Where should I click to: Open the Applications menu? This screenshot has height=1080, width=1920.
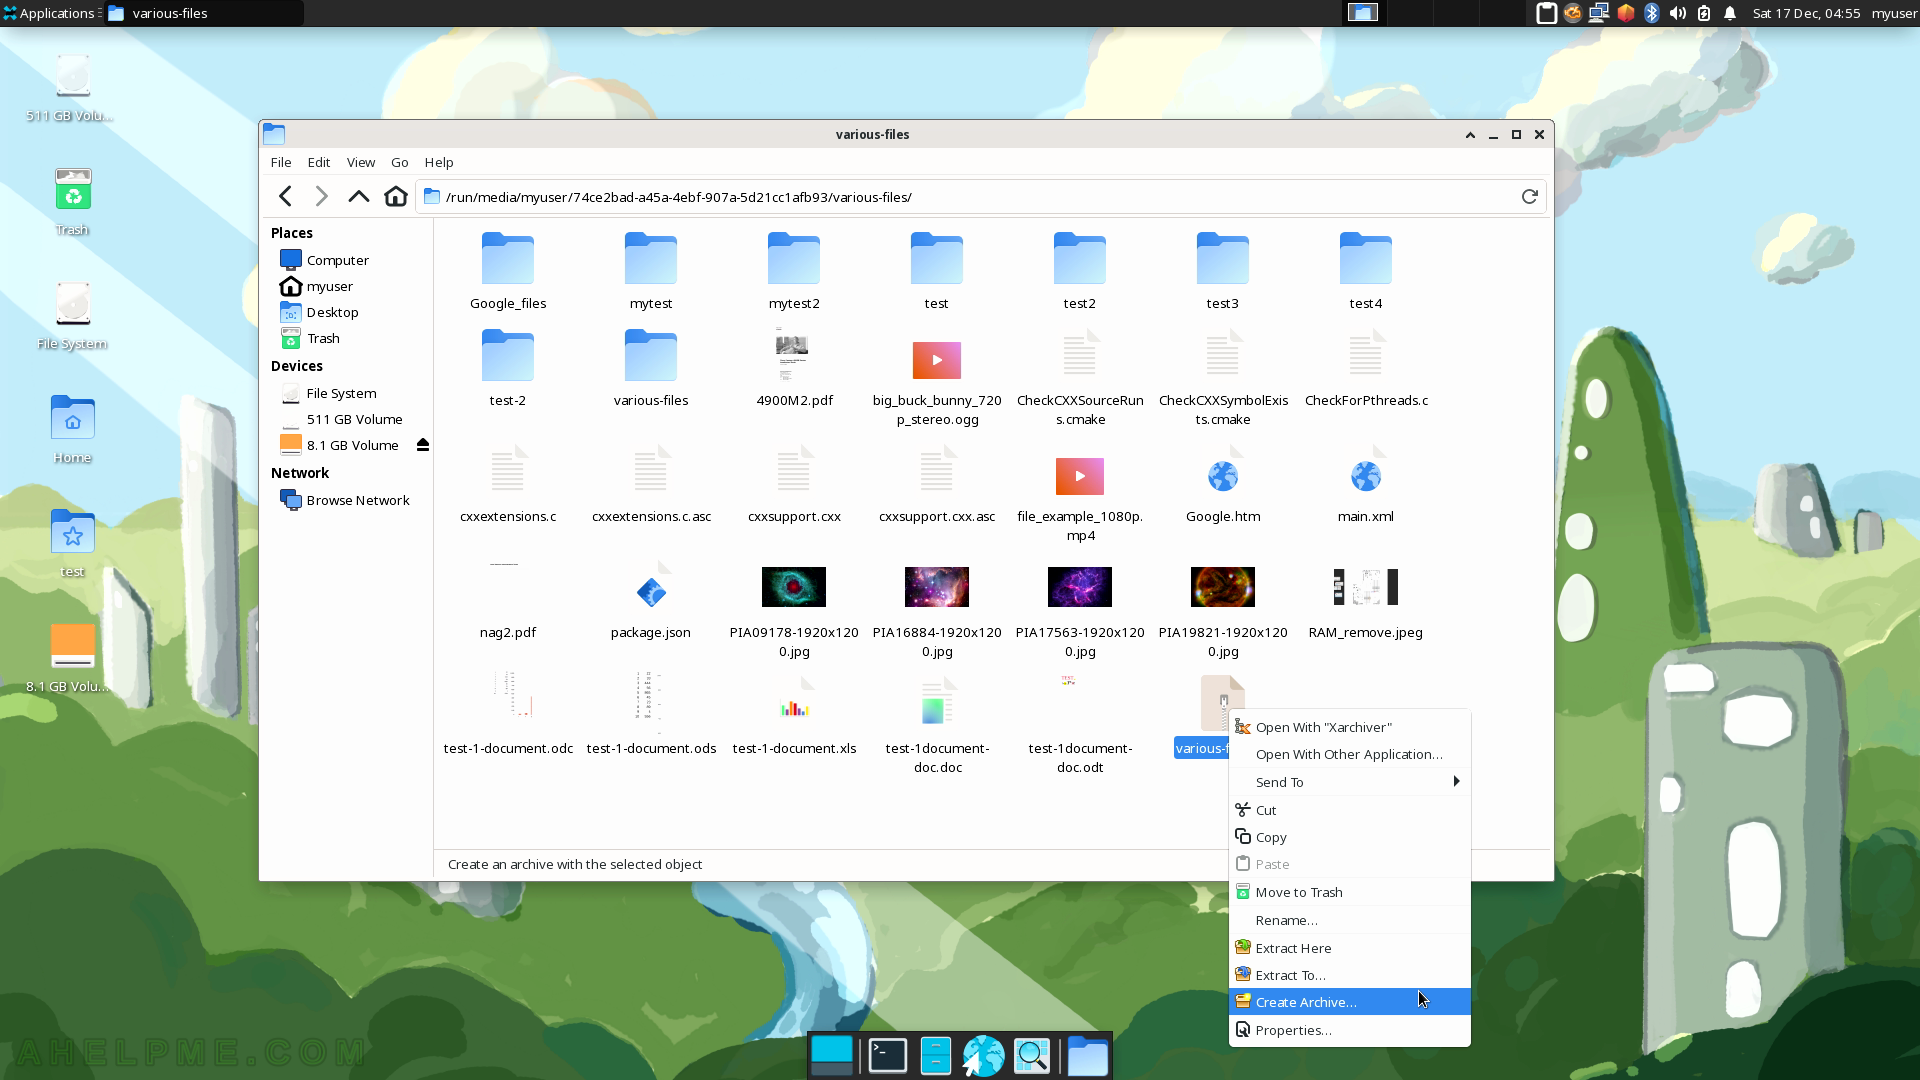click(x=50, y=13)
